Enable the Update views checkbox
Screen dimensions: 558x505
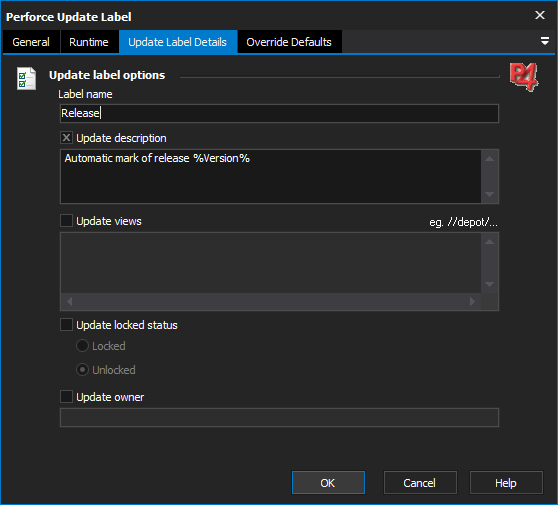coord(66,221)
